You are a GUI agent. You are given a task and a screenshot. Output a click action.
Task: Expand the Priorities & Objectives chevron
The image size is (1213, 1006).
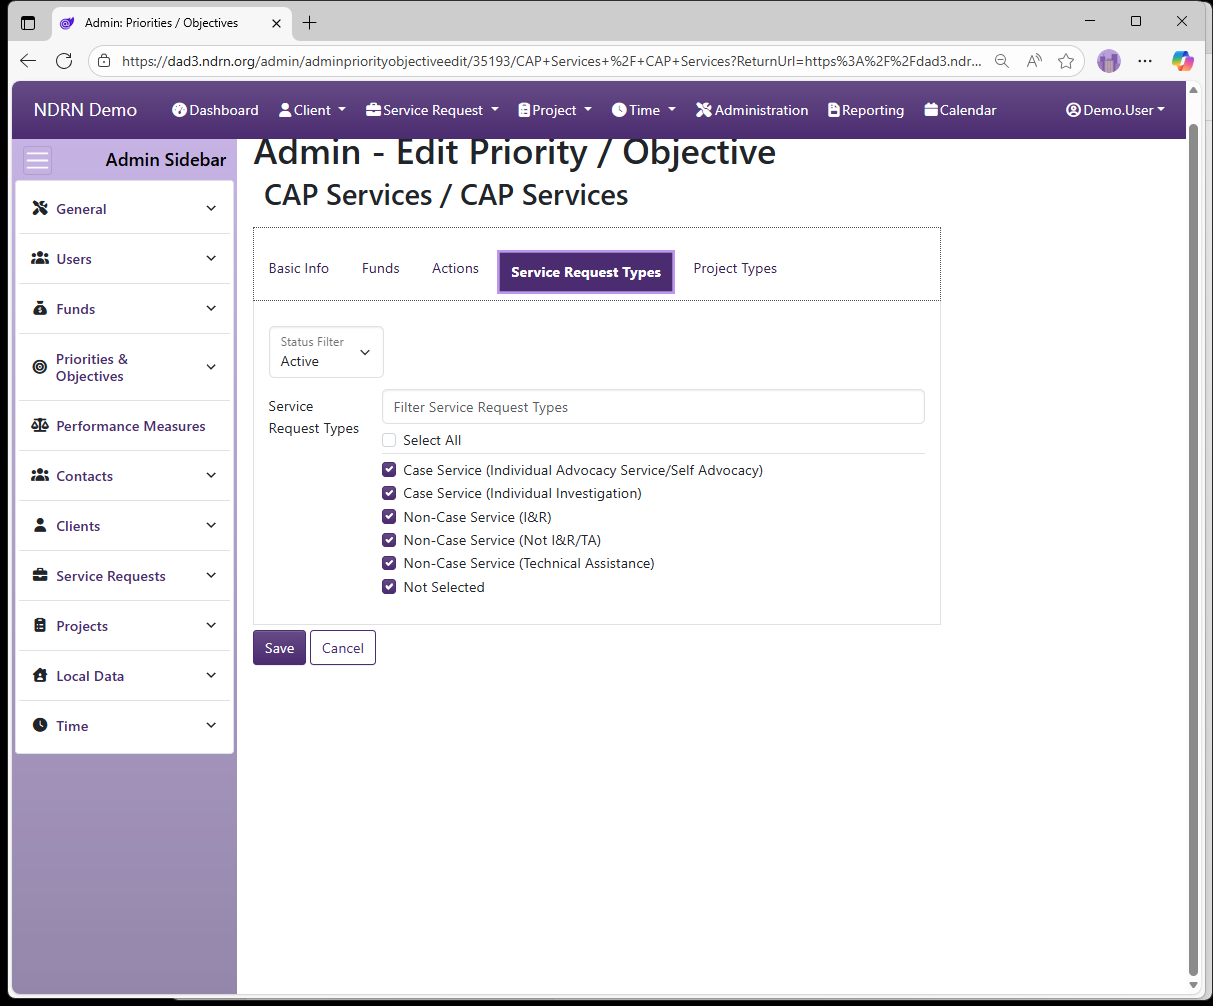[x=211, y=367]
